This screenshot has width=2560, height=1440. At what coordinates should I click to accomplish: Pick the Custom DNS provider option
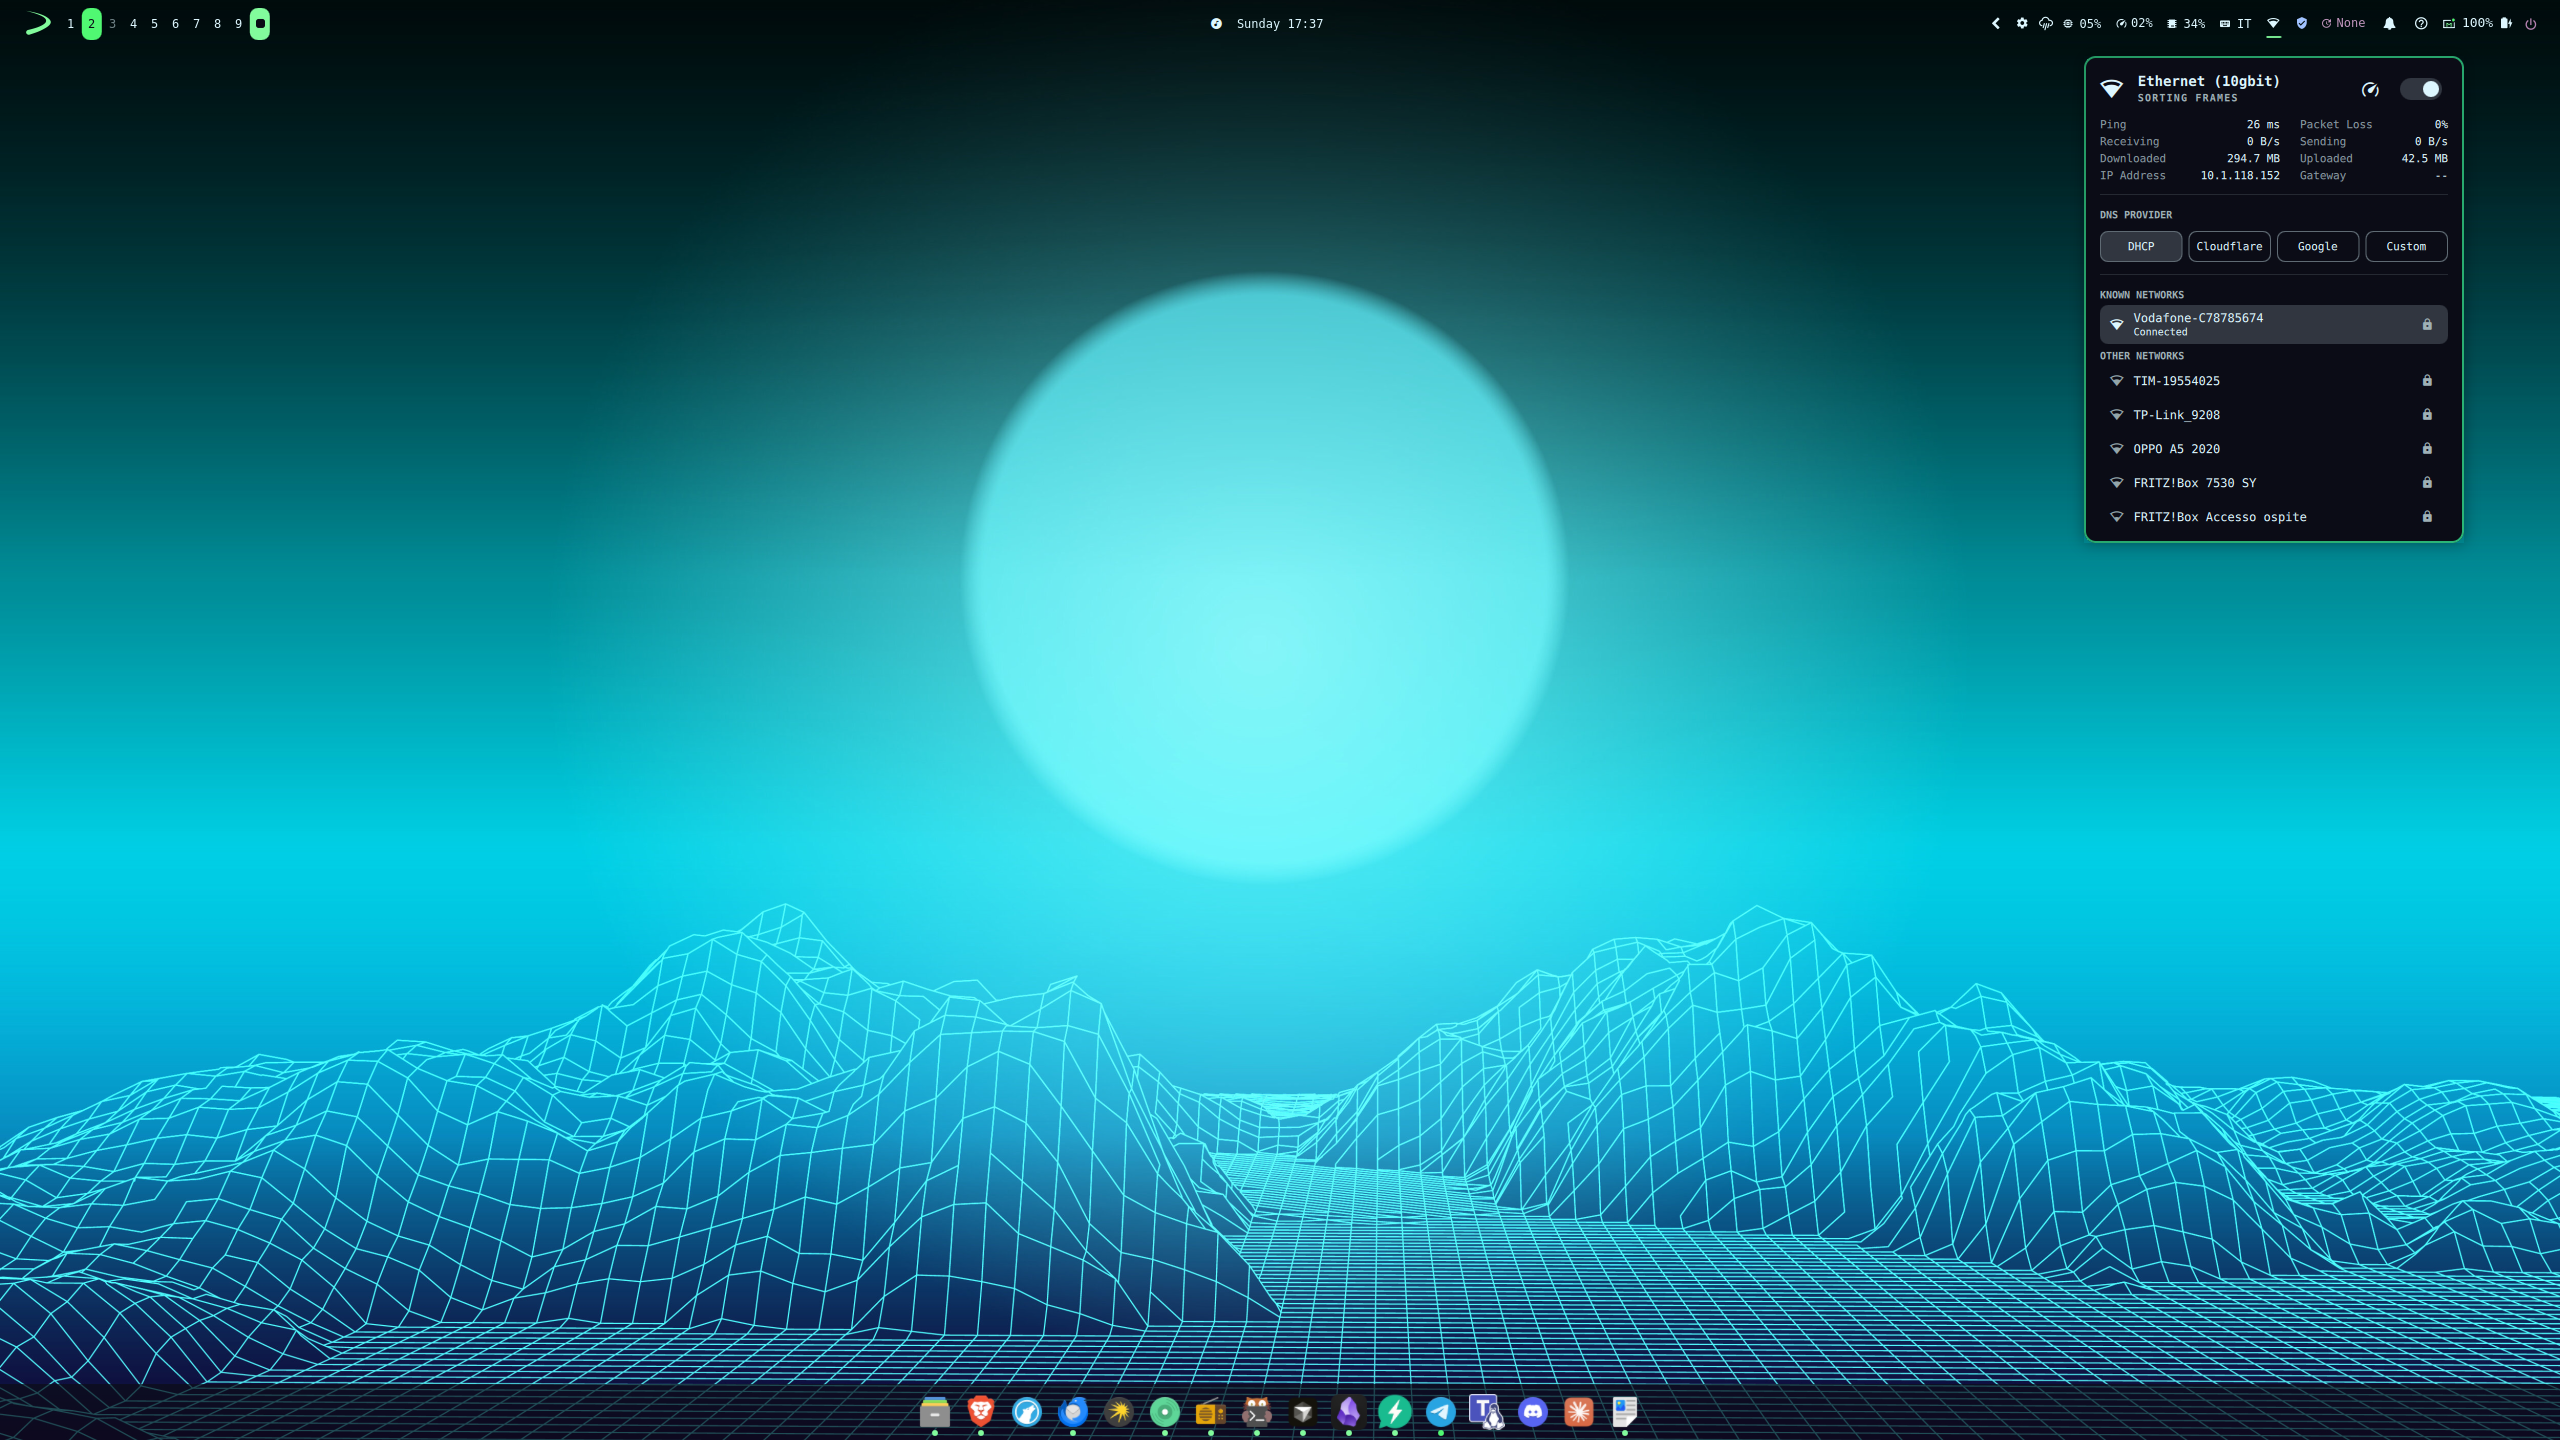2406,246
